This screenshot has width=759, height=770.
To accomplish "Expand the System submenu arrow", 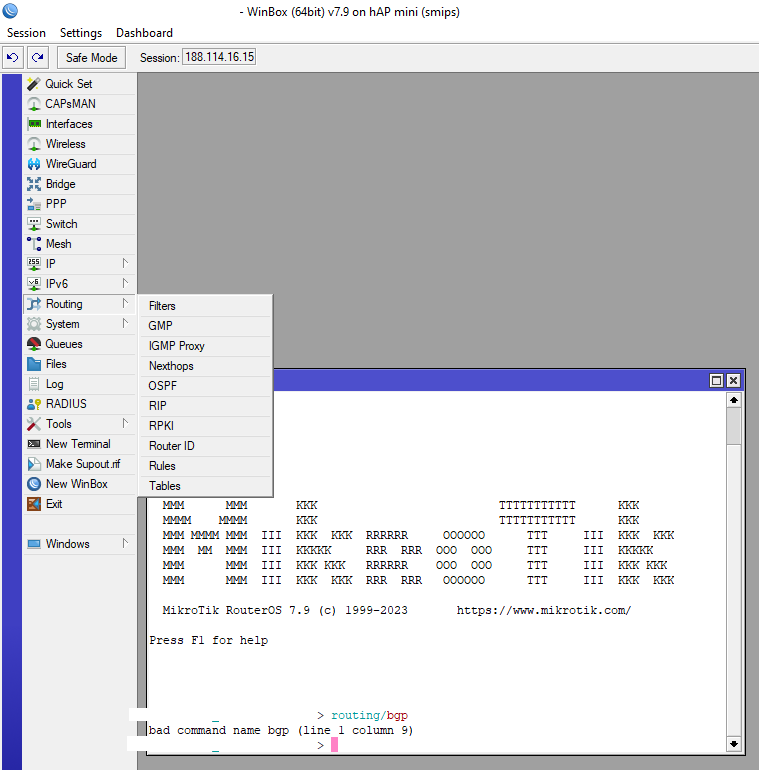I will [125, 324].
